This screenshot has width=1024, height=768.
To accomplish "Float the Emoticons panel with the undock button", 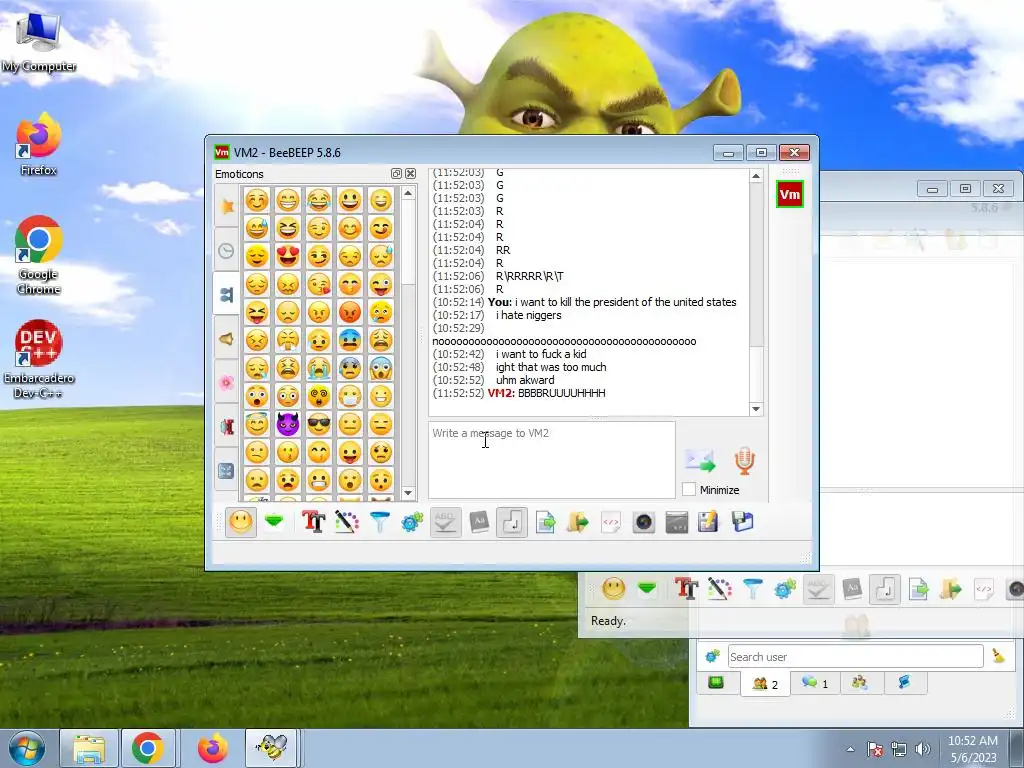I will 396,174.
